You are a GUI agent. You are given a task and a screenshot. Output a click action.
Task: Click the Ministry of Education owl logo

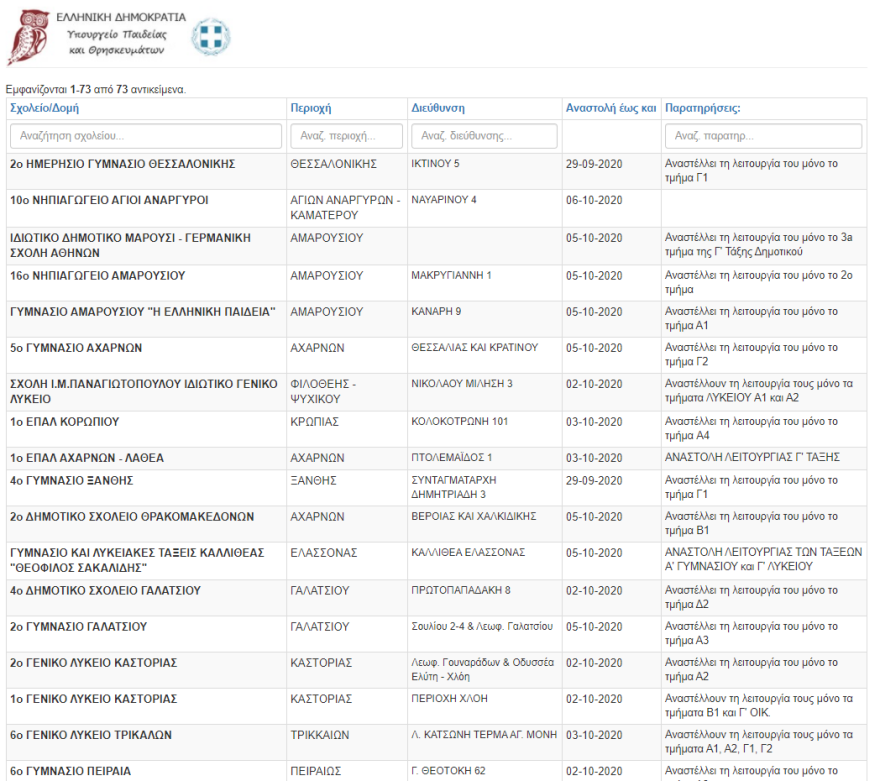pos(28,36)
